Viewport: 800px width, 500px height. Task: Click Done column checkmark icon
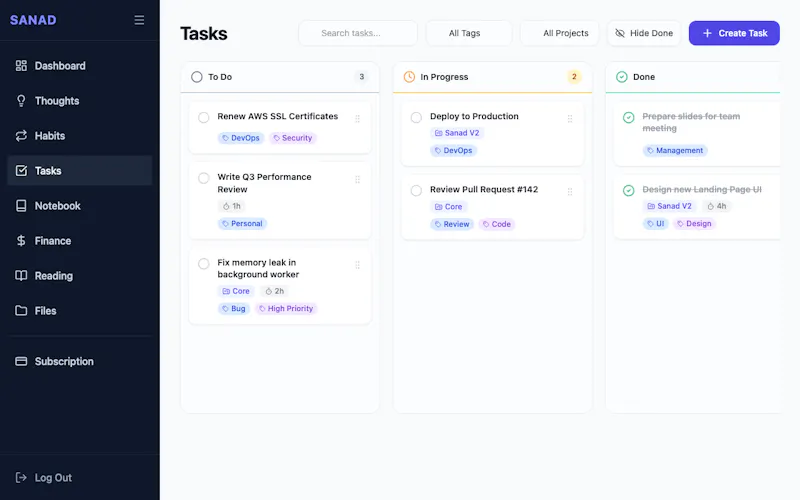[621, 77]
